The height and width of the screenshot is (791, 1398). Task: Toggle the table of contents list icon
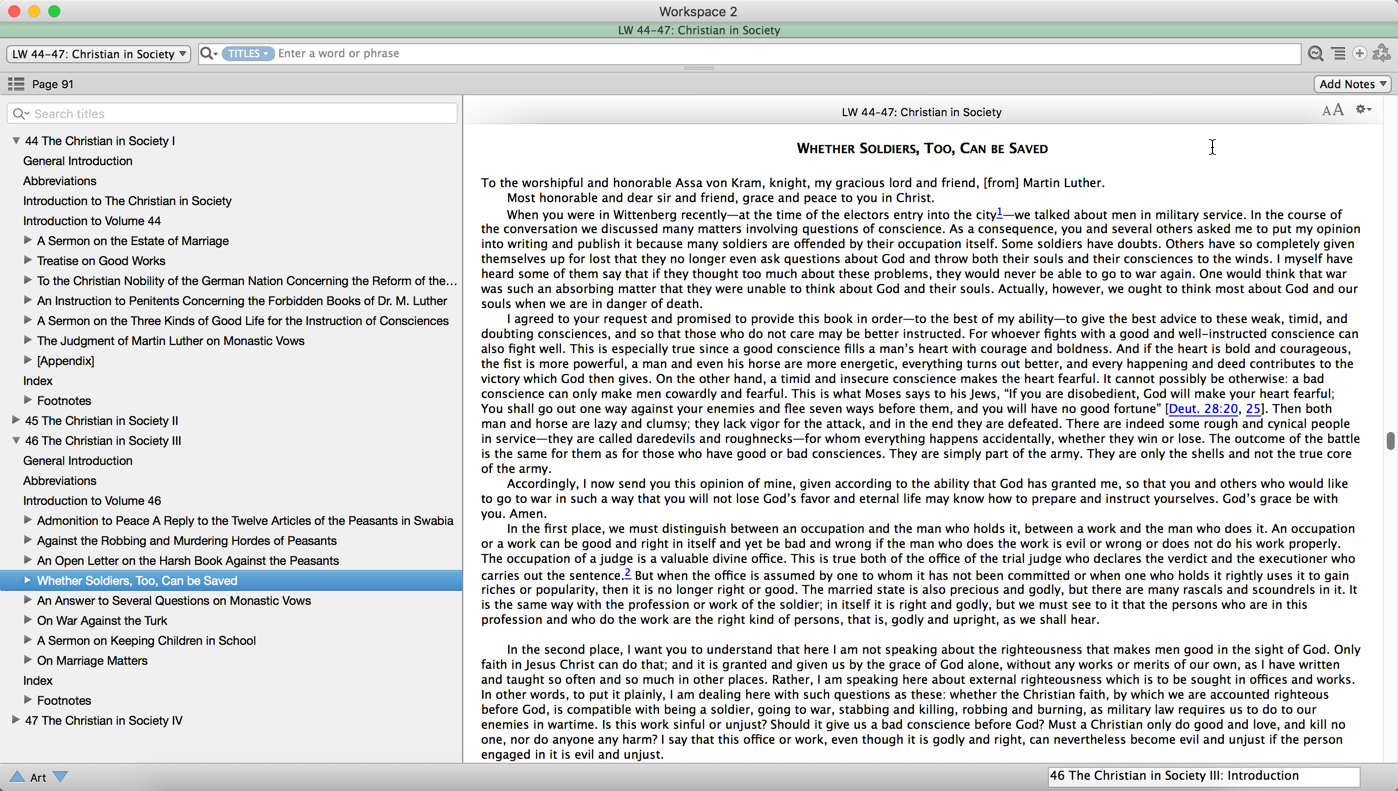(x=16, y=84)
